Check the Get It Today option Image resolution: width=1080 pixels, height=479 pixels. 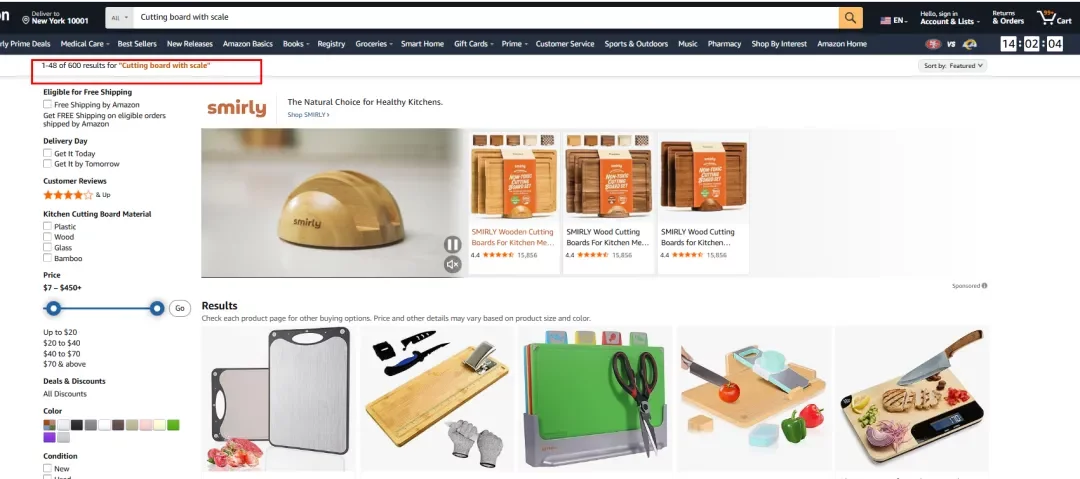tap(48, 153)
